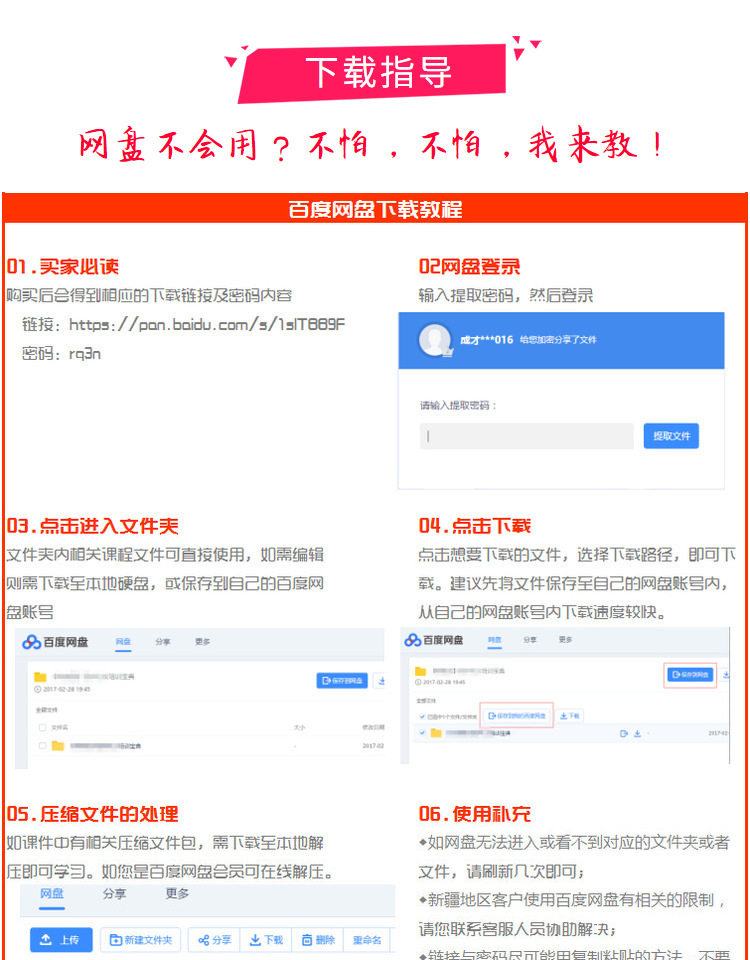Click the 重命名 rename button
This screenshot has height=960, width=750.
(367, 940)
